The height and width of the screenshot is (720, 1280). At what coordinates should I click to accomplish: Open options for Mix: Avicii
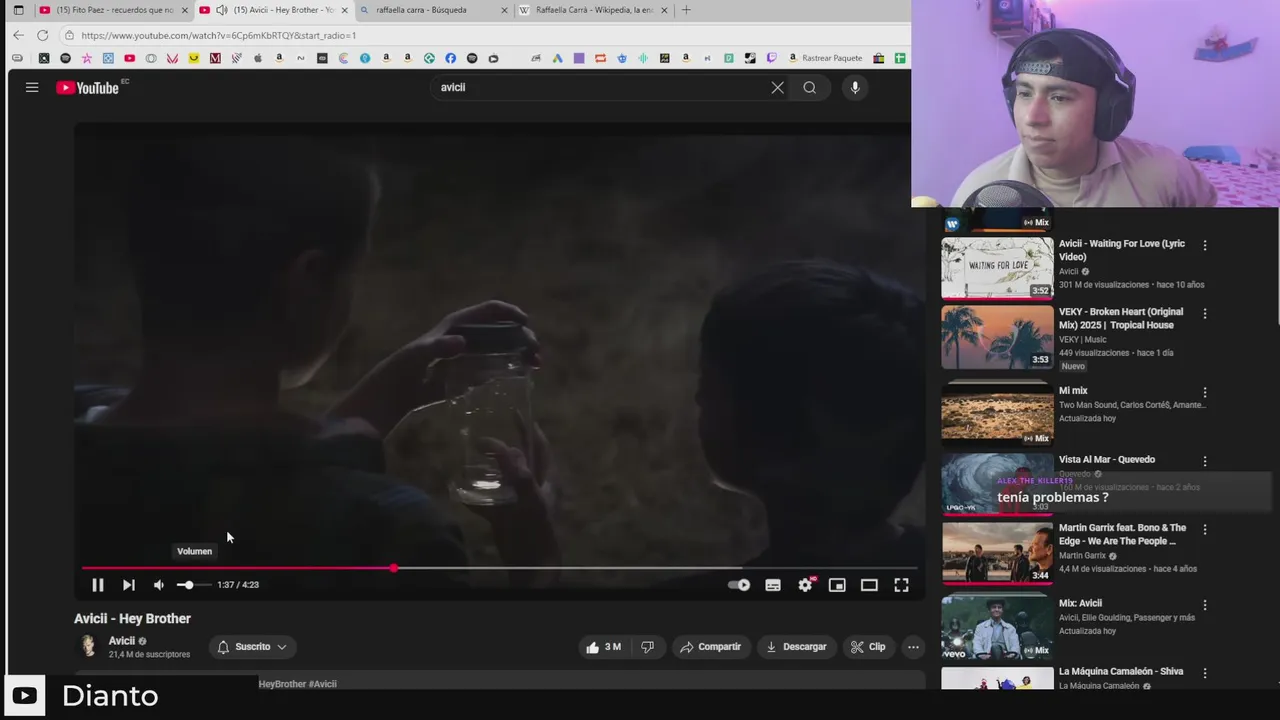tap(1205, 605)
